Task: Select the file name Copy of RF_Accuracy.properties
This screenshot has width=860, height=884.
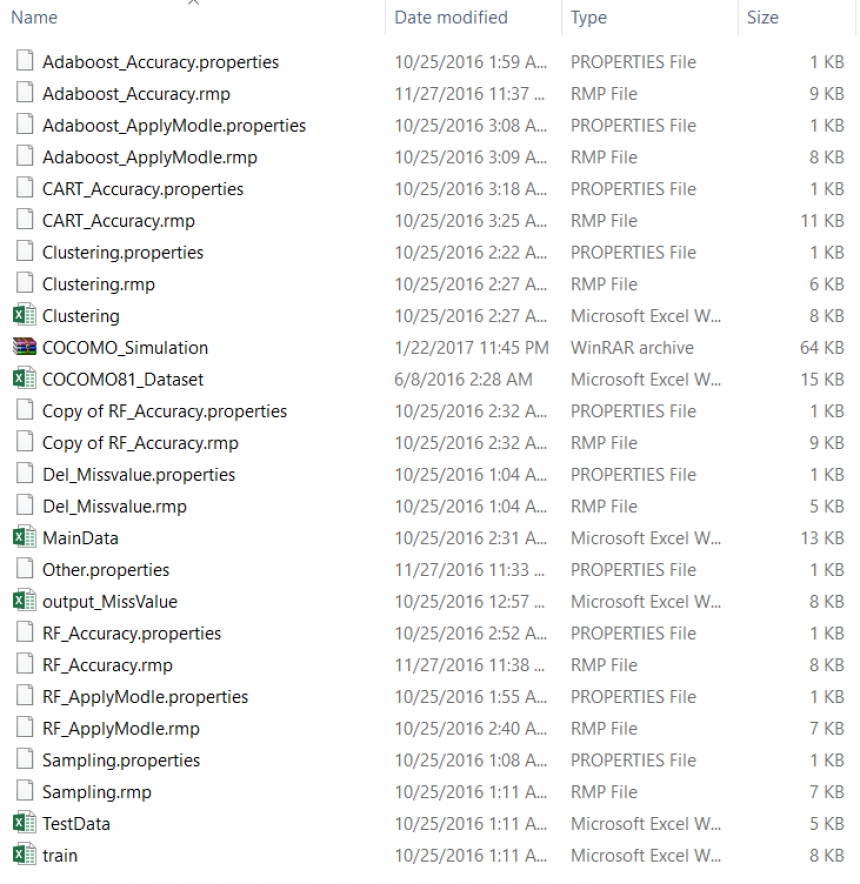Action: (x=165, y=411)
